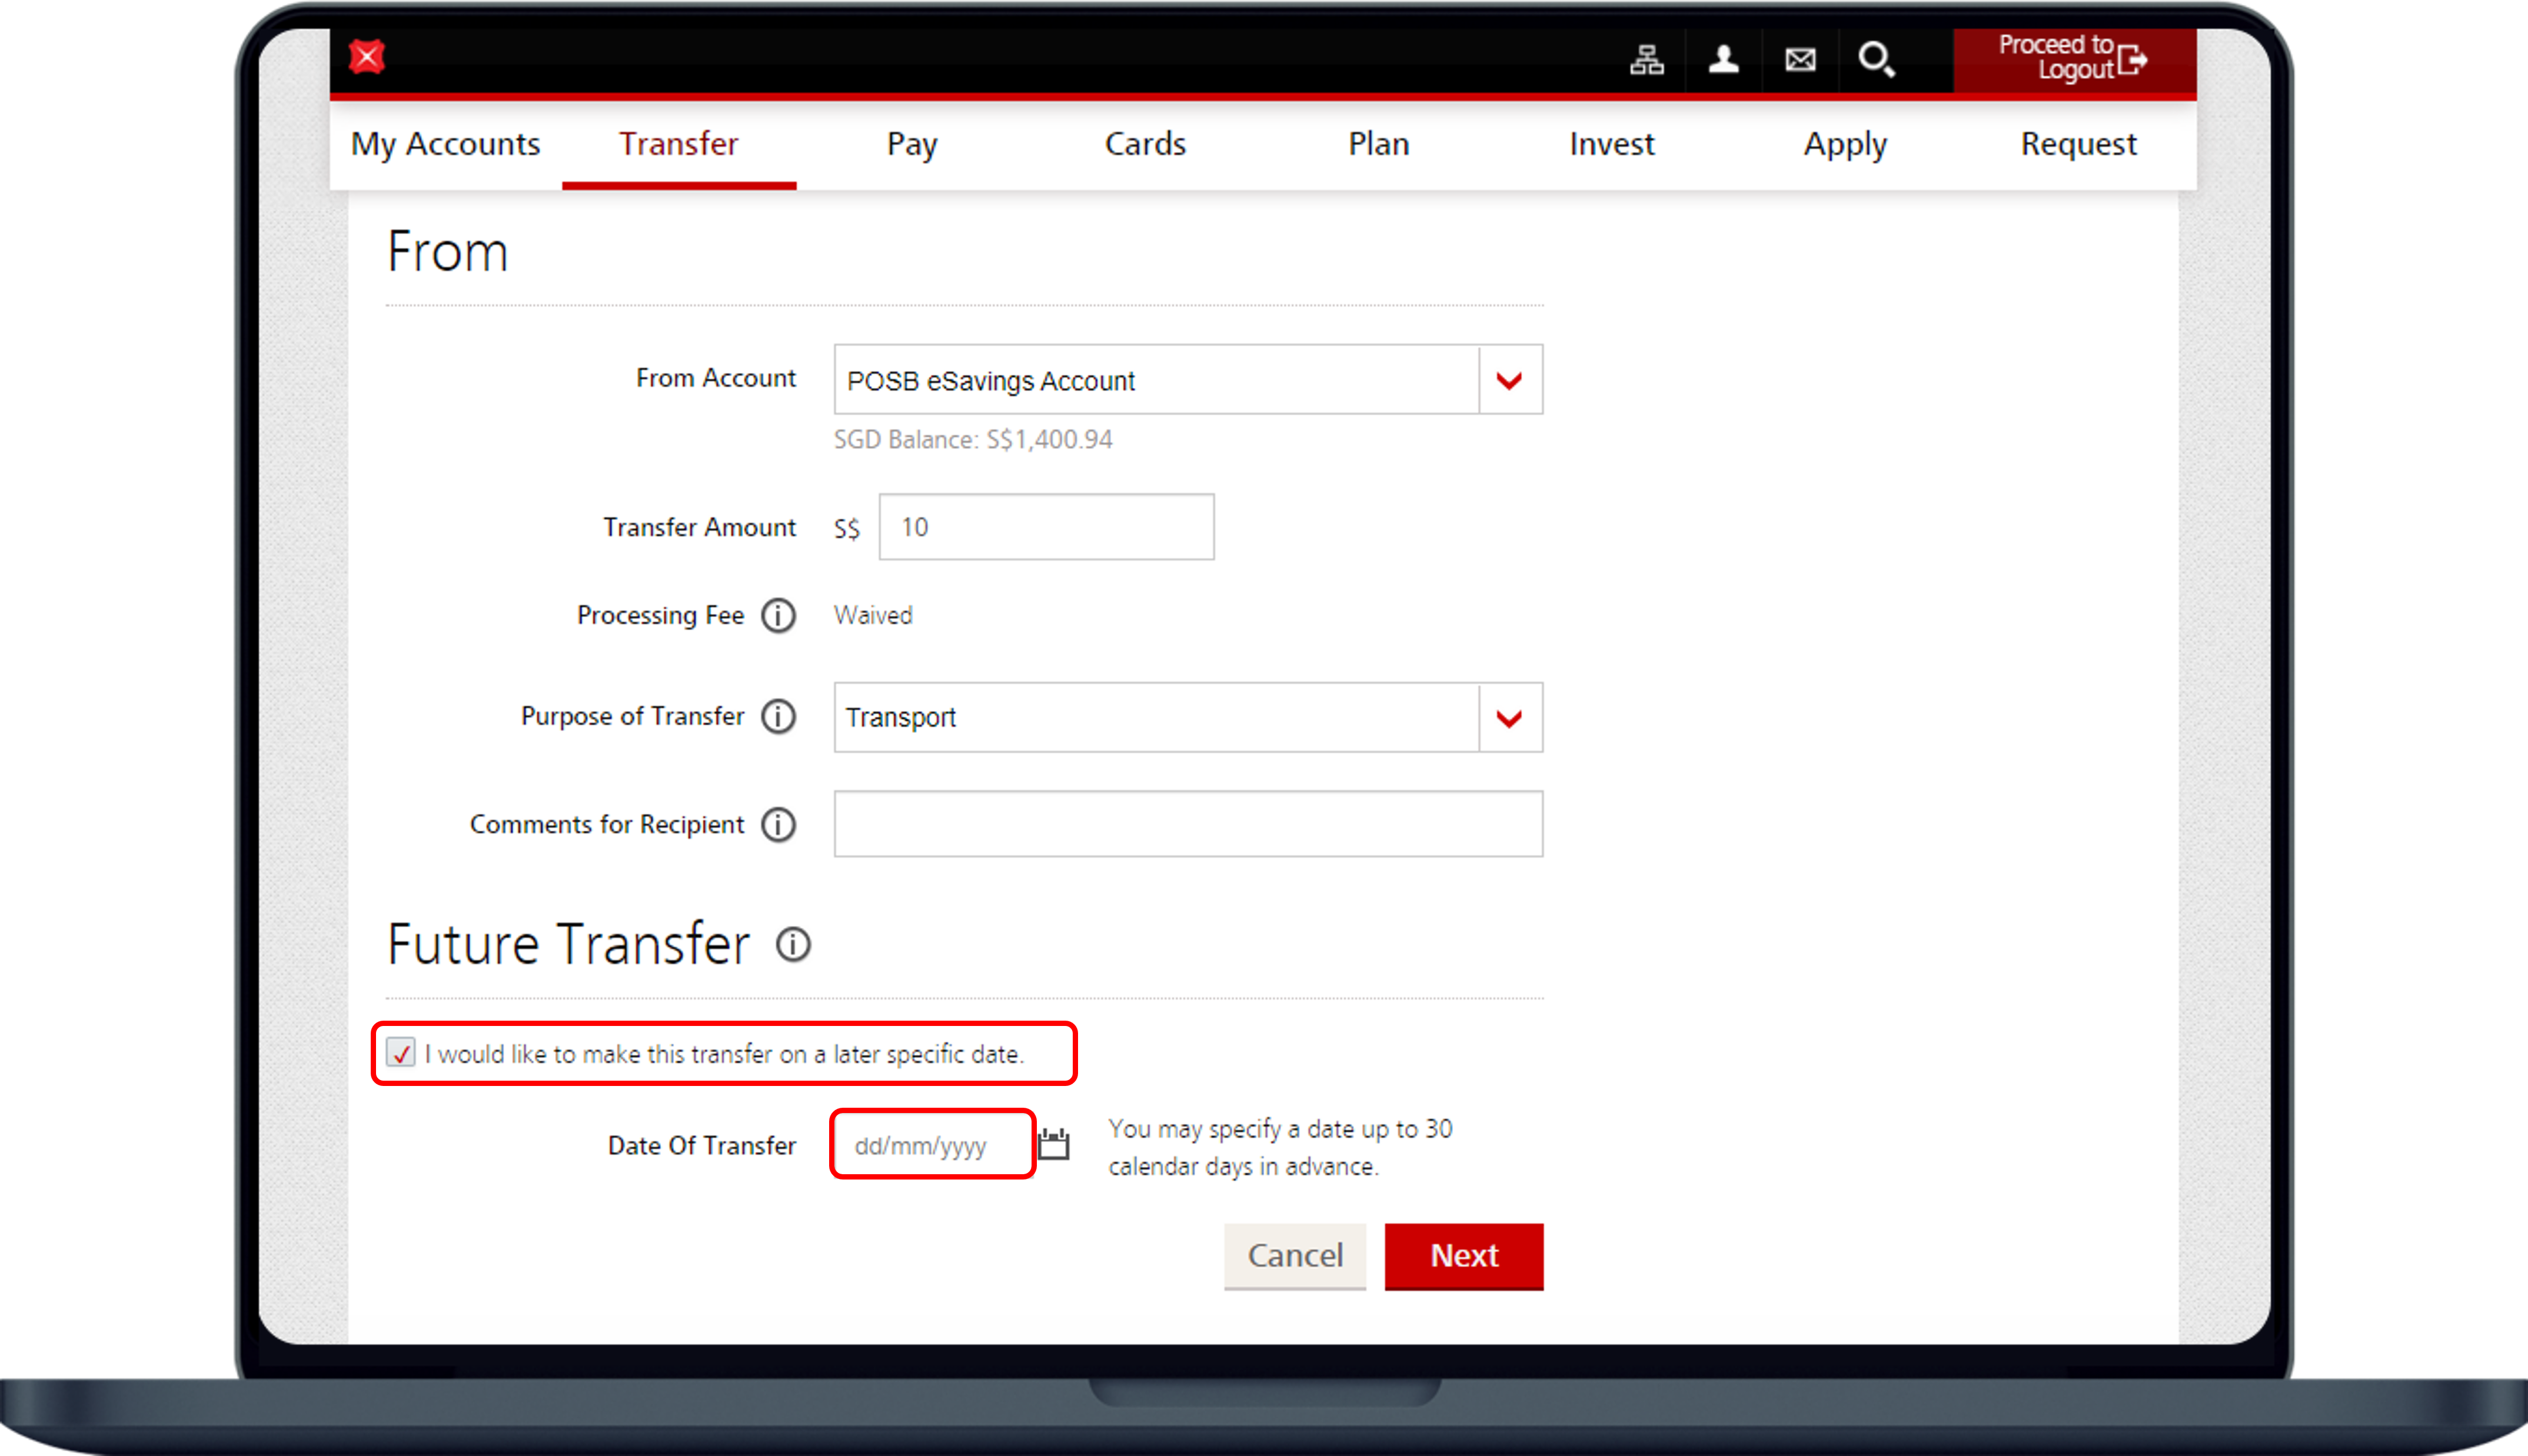Image resolution: width=2528 pixels, height=1456 pixels.
Task: Uncheck the later specific date checkbox
Action: coord(401,1053)
